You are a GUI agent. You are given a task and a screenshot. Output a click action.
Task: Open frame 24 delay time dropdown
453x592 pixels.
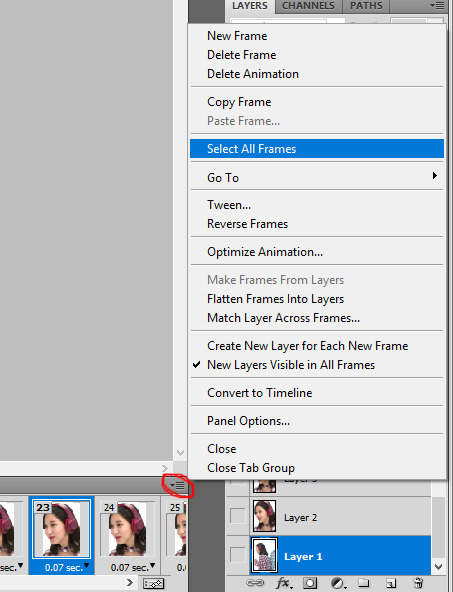point(153,565)
